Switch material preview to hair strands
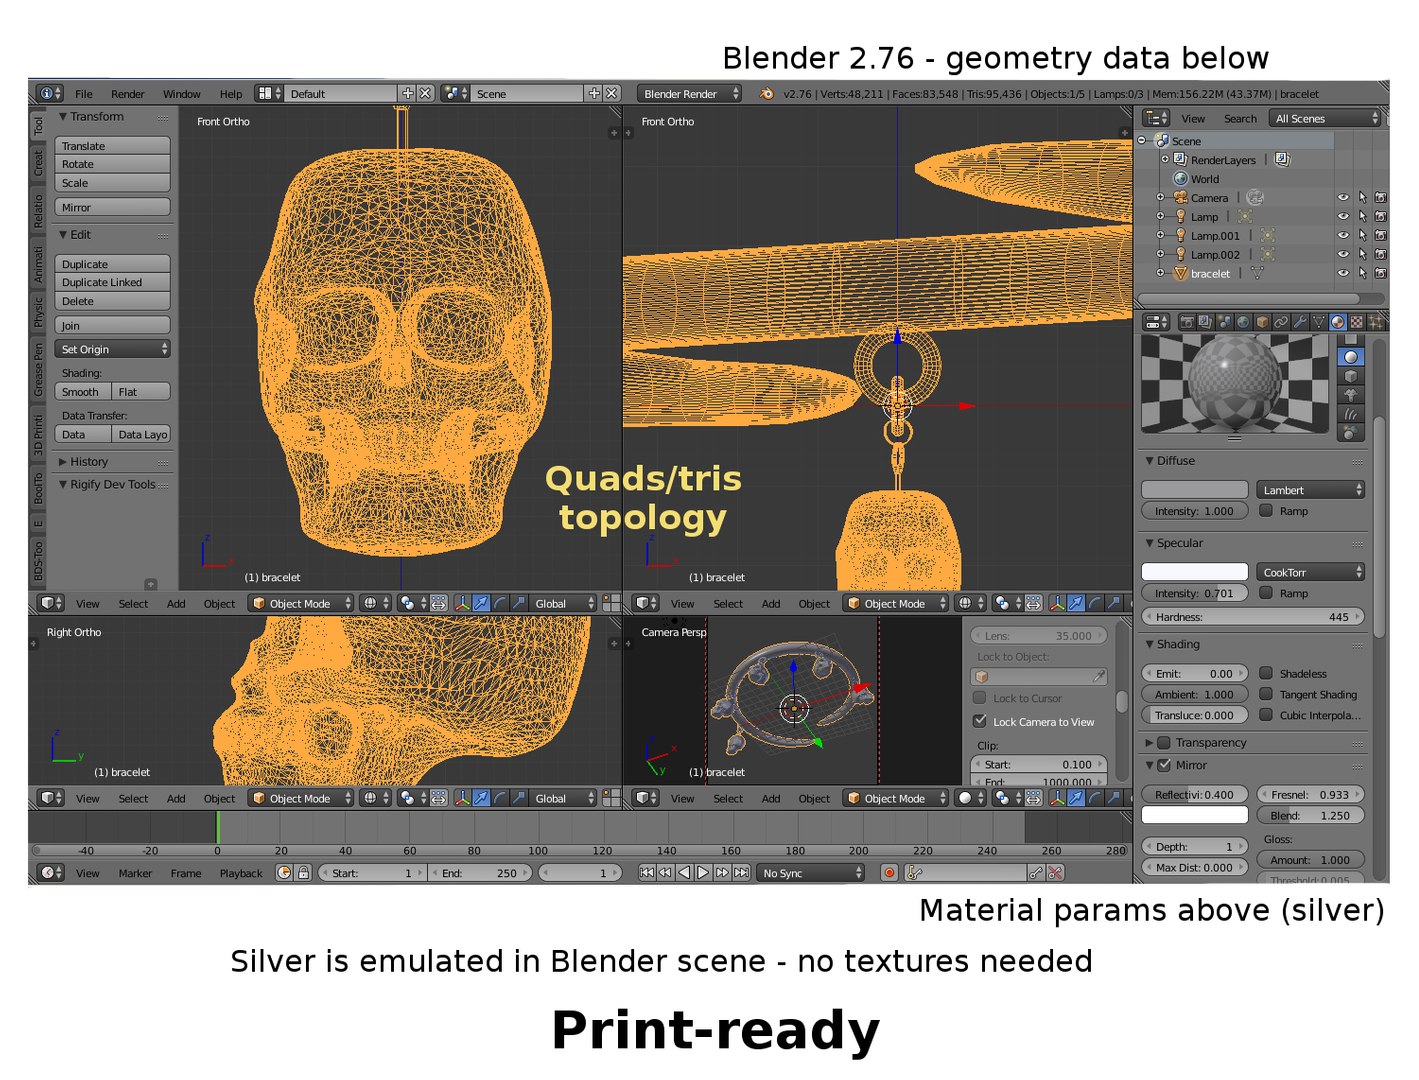This screenshot has width=1419, height=1080. pyautogui.click(x=1351, y=414)
